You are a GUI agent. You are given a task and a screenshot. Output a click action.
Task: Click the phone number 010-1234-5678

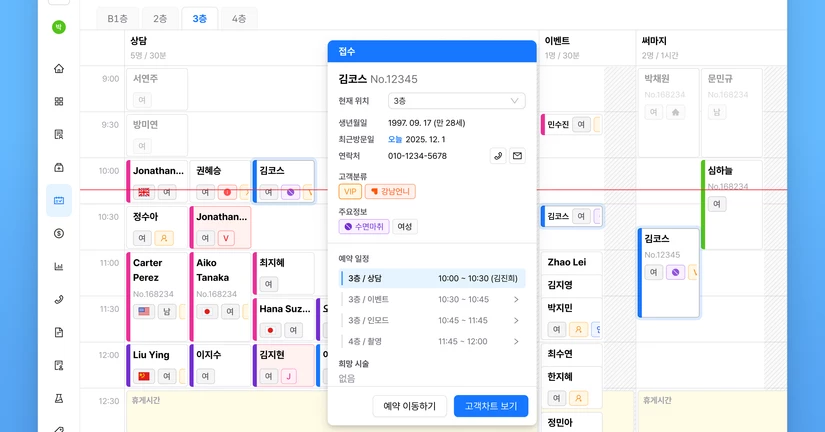coord(417,156)
